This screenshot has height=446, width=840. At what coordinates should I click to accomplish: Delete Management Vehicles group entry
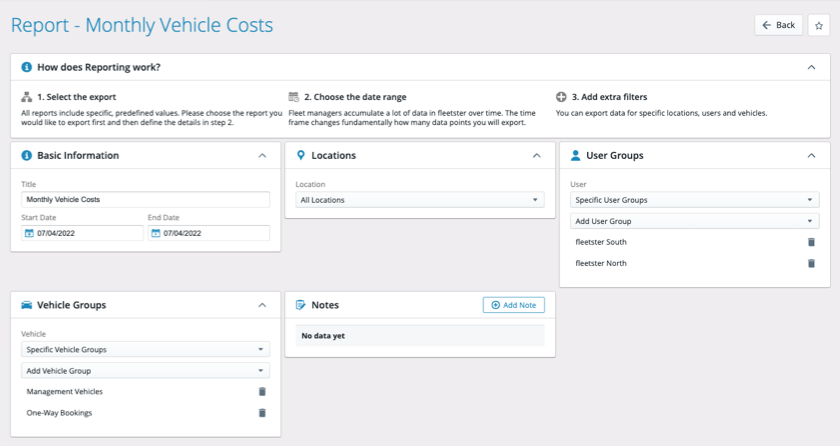click(262, 392)
